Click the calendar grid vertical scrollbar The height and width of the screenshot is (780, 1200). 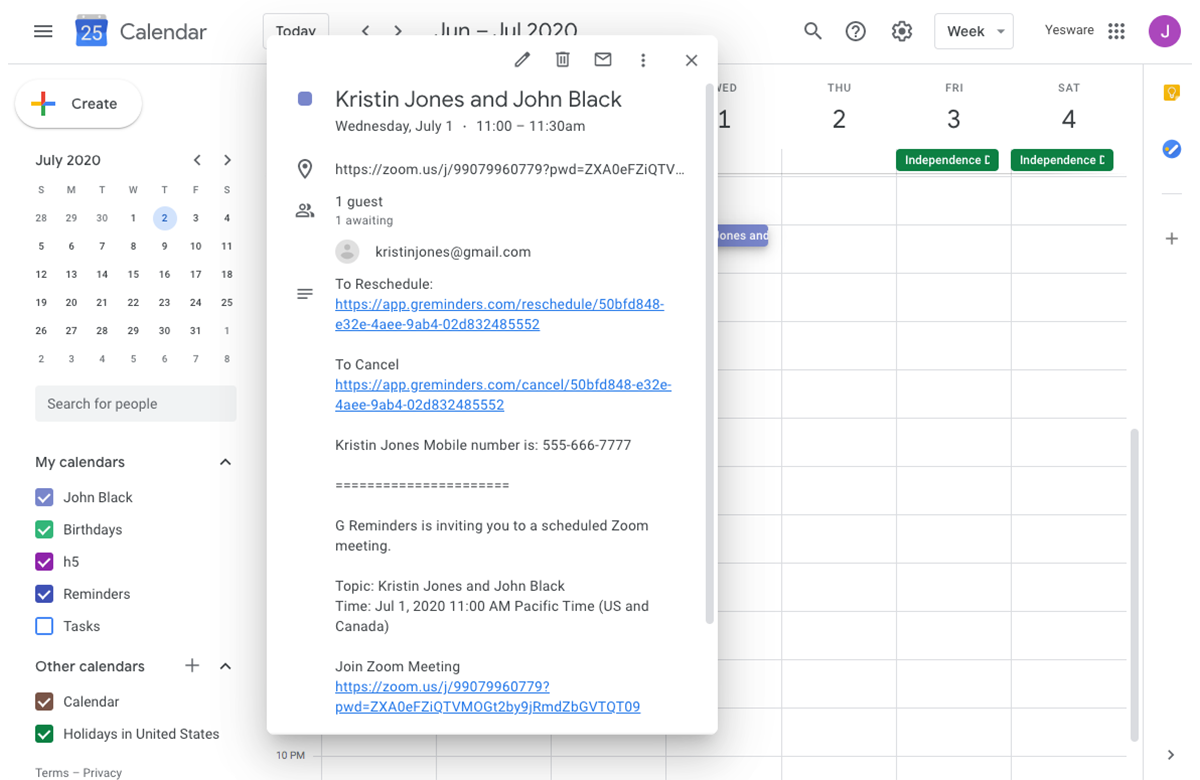(1134, 585)
